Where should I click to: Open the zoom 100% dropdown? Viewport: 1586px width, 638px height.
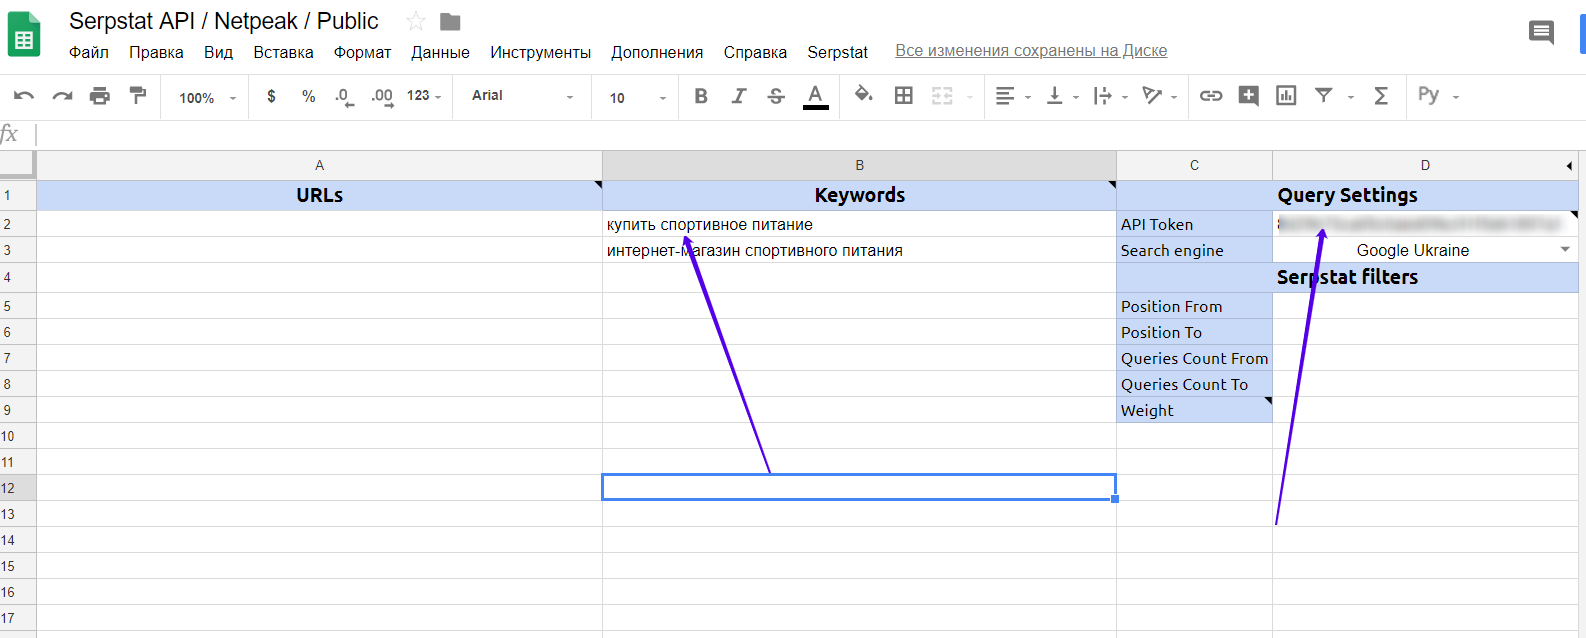tap(207, 97)
